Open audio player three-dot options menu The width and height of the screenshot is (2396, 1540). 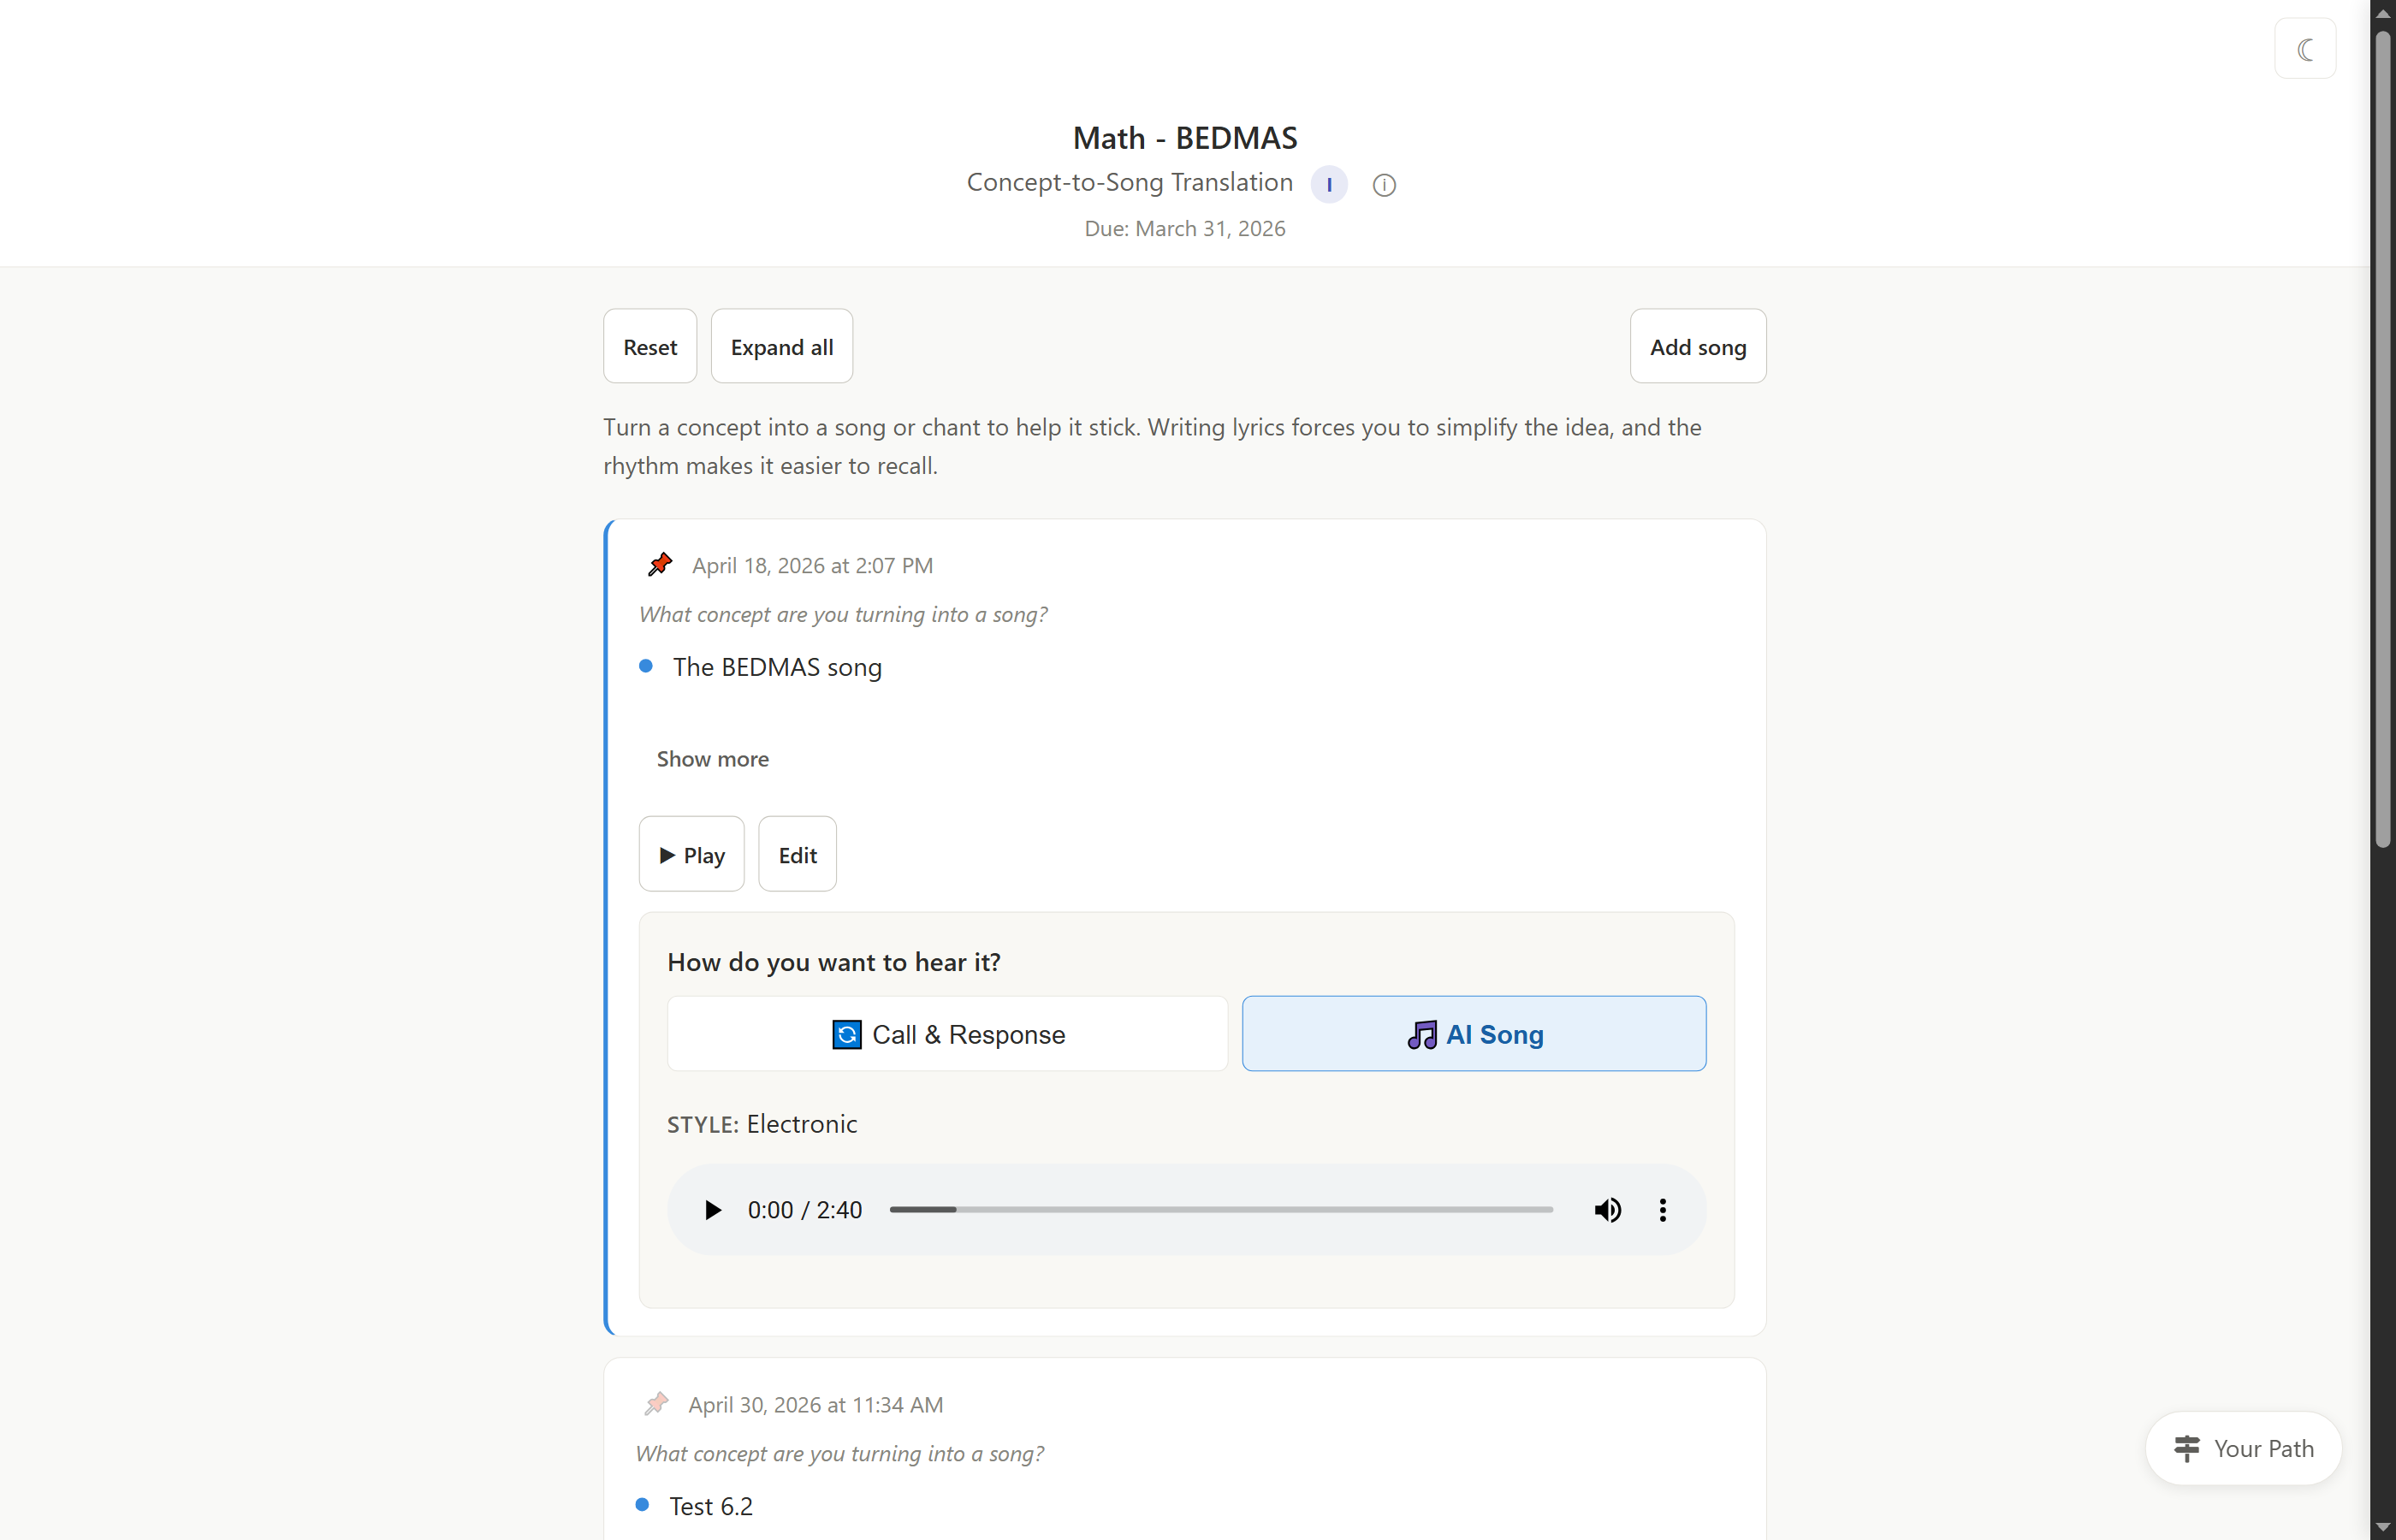(1663, 1210)
